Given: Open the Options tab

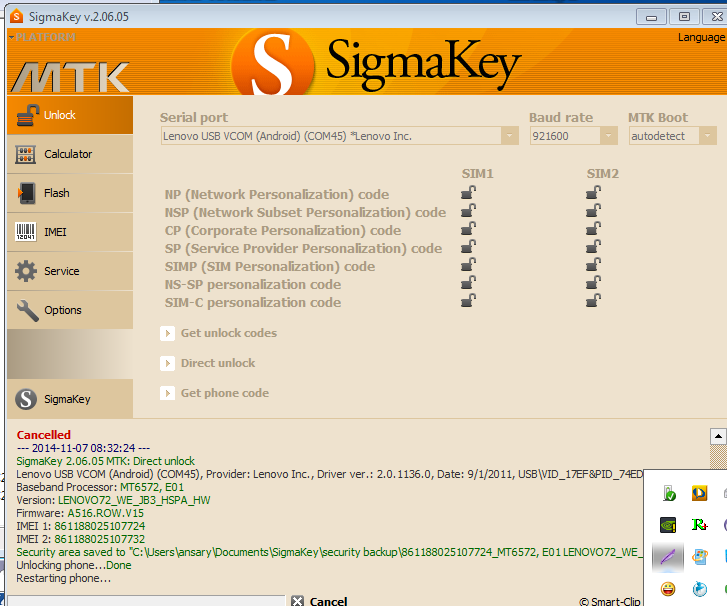Looking at the screenshot, I should (70, 310).
